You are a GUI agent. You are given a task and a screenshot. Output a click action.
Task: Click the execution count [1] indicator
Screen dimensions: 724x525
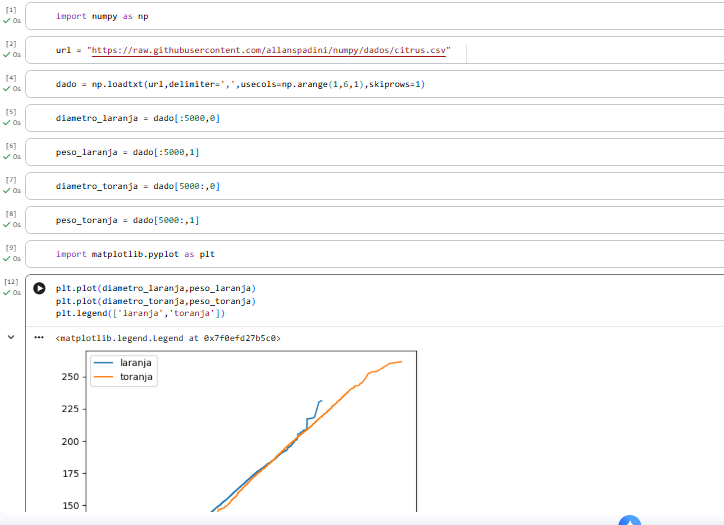[11, 10]
